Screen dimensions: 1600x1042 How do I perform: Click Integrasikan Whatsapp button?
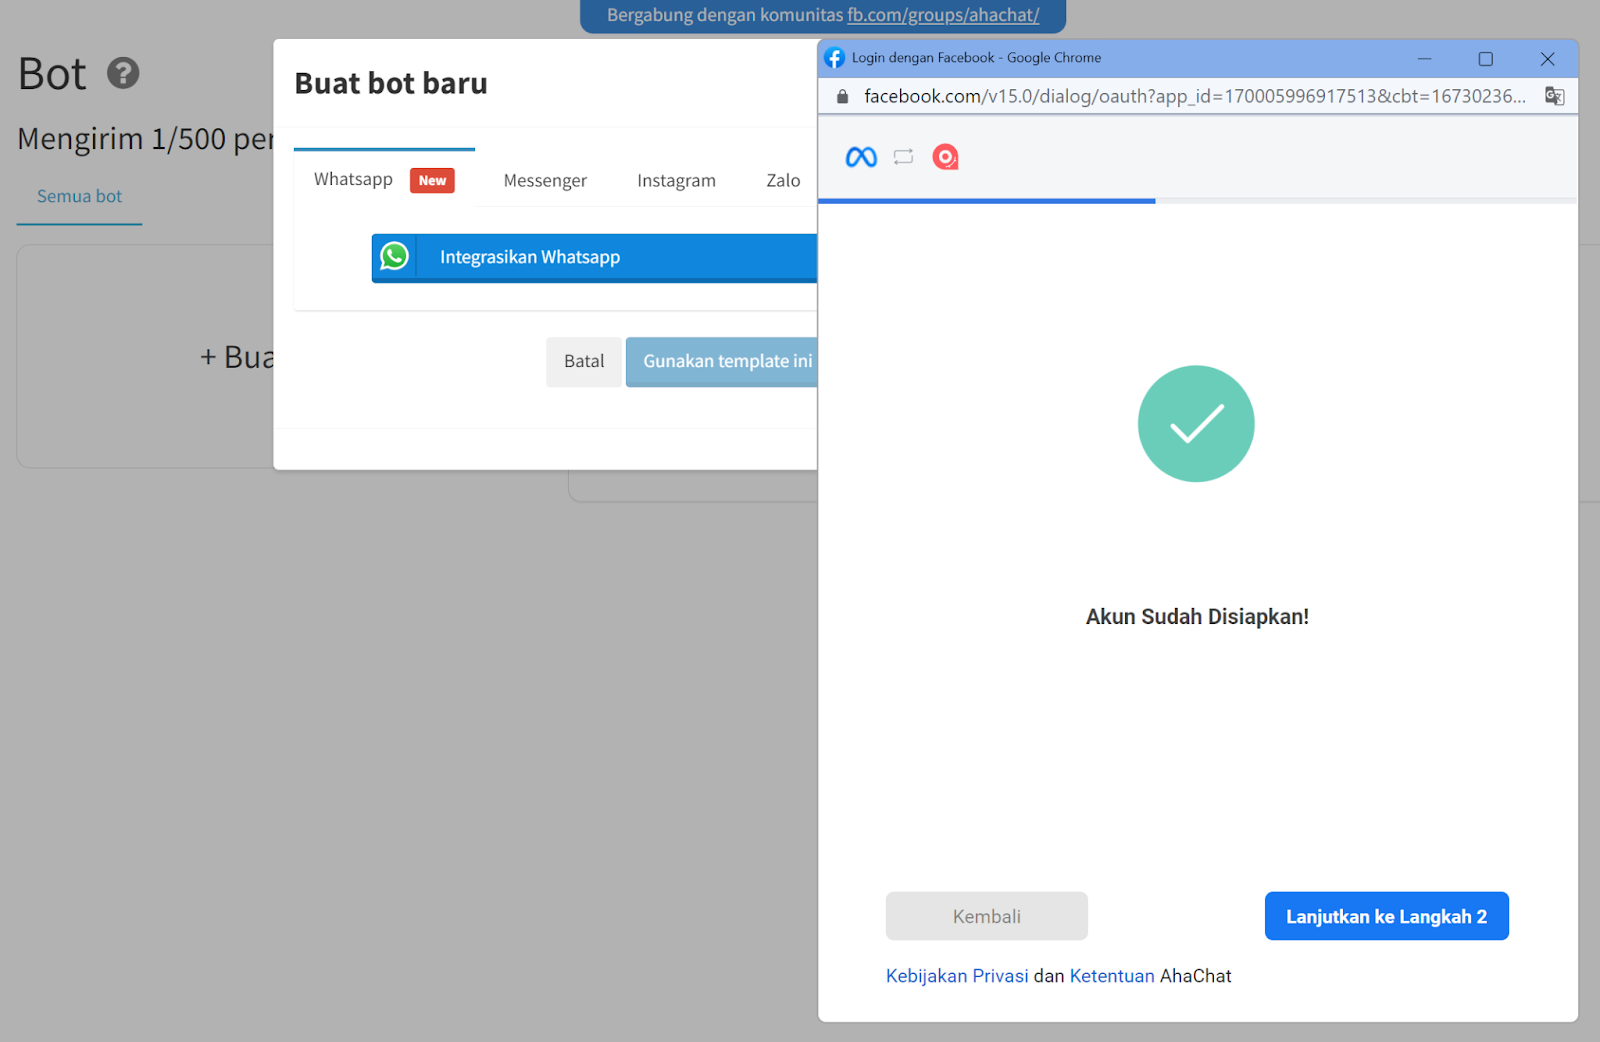pyautogui.click(x=594, y=258)
